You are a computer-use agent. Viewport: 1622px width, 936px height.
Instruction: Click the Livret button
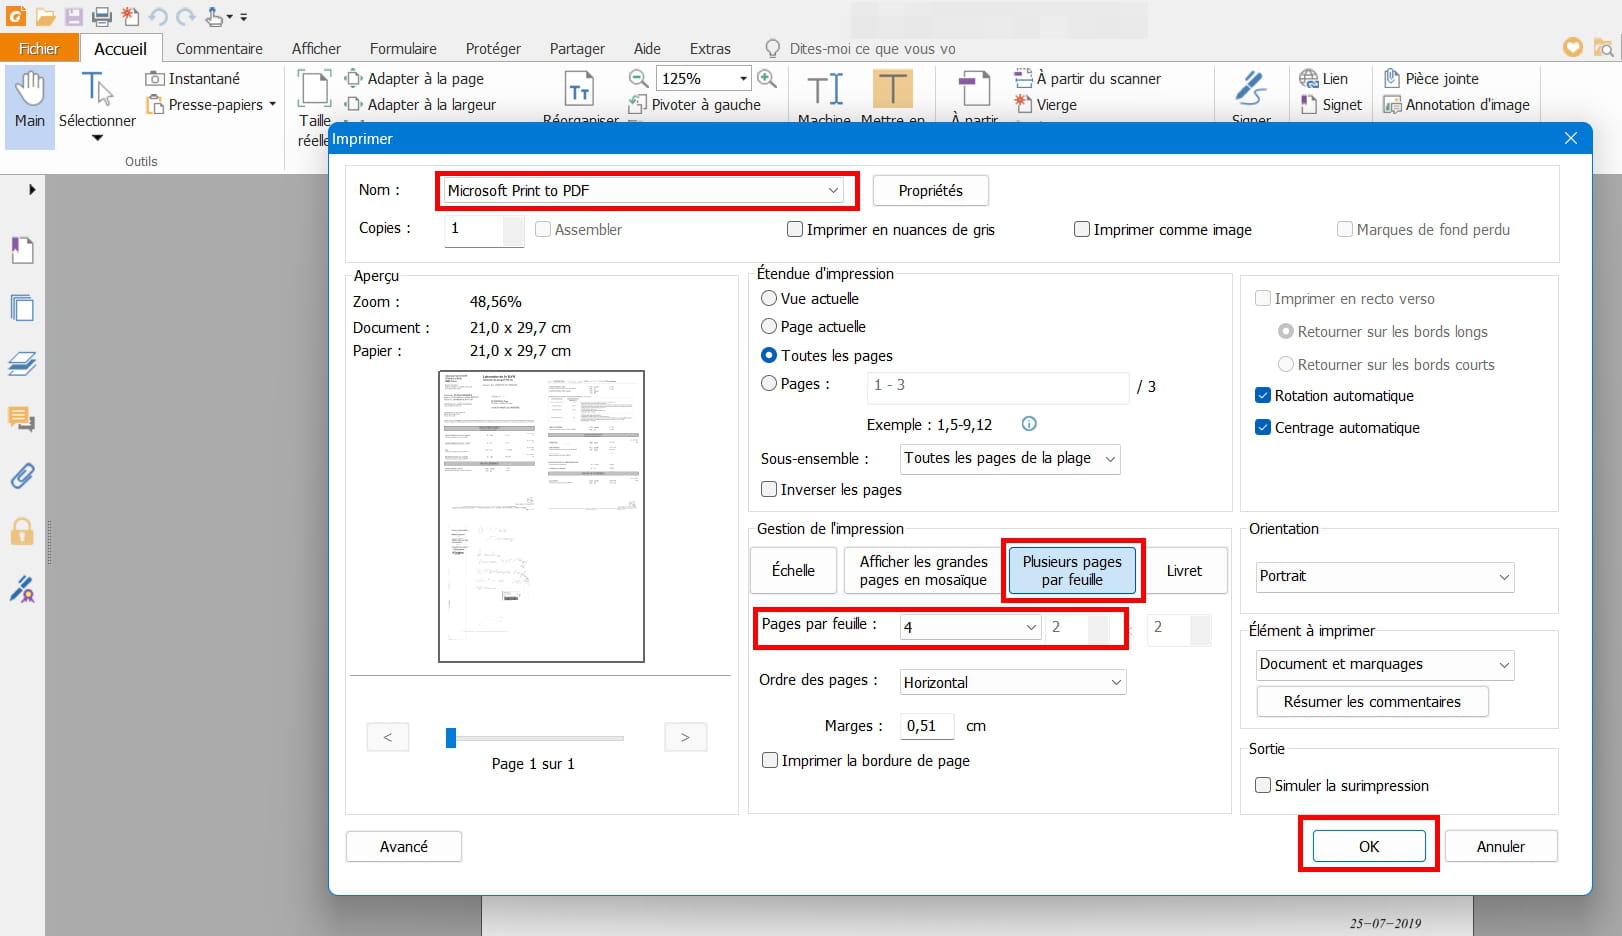pos(1184,570)
